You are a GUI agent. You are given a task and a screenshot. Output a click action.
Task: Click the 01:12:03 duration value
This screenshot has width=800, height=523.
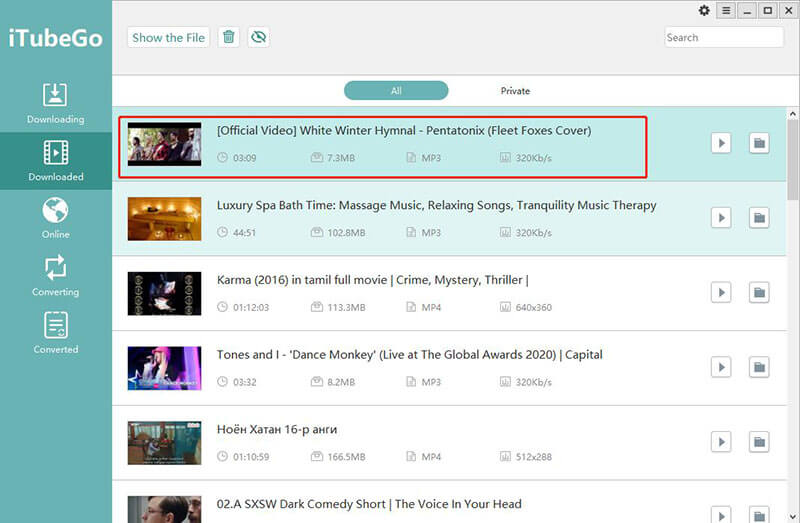click(x=251, y=307)
